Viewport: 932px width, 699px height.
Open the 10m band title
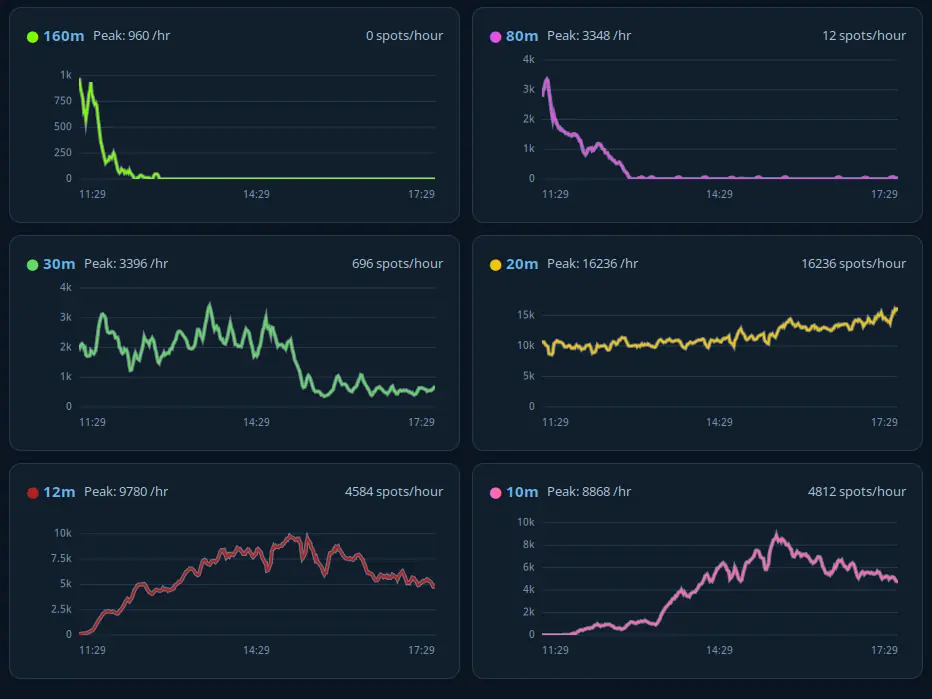[x=522, y=492]
